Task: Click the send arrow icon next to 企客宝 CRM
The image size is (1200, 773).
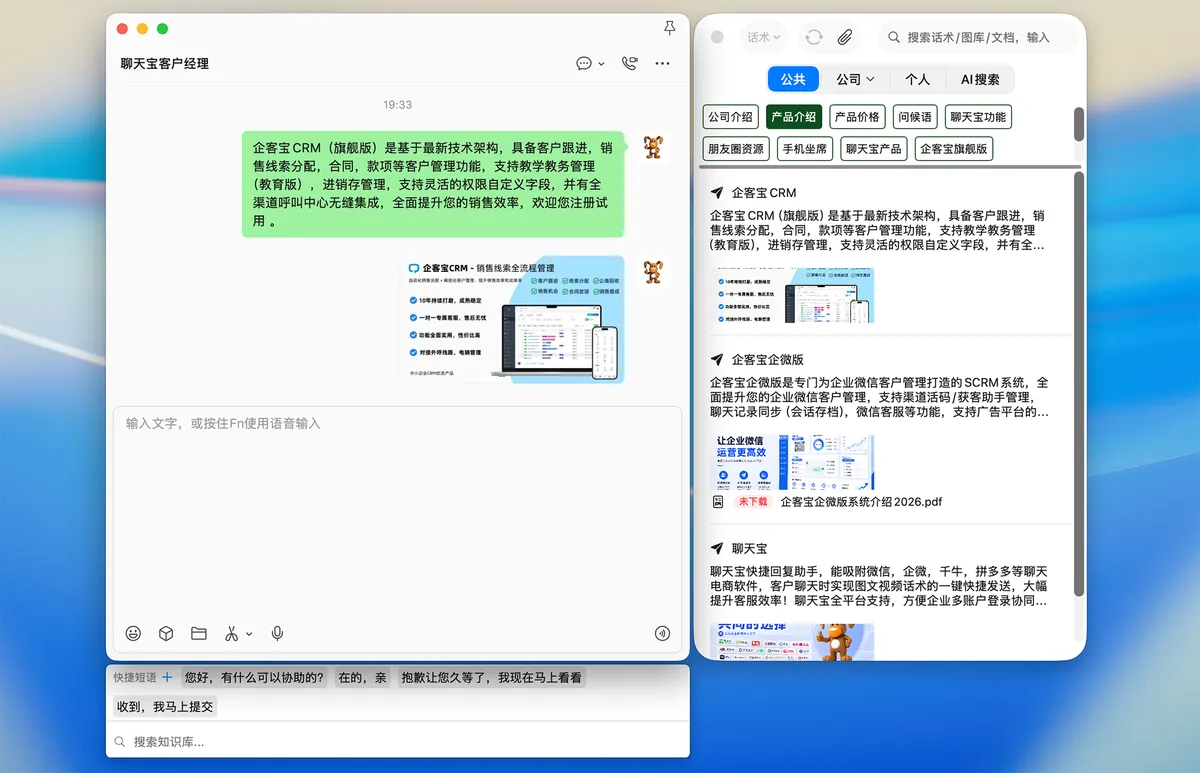Action: pyautogui.click(x=716, y=192)
